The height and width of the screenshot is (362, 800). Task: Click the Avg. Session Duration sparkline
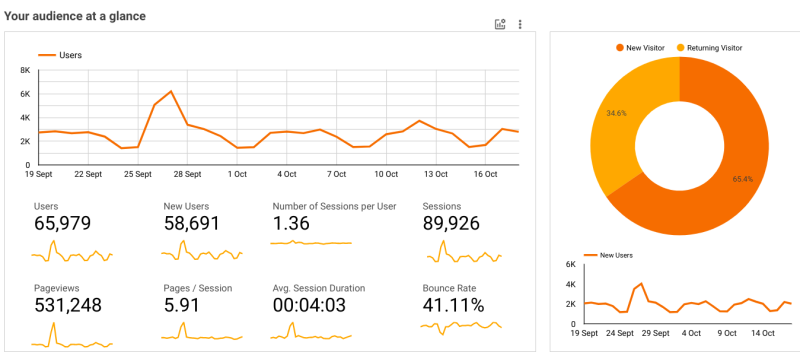311,331
